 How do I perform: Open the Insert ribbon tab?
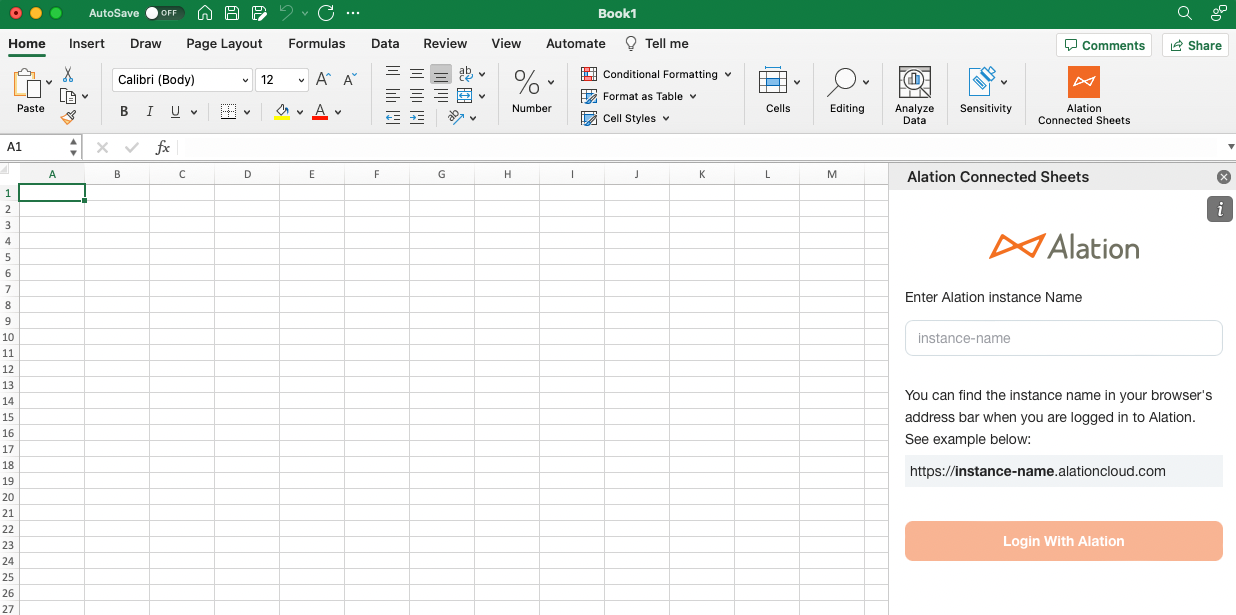pyautogui.click(x=87, y=43)
